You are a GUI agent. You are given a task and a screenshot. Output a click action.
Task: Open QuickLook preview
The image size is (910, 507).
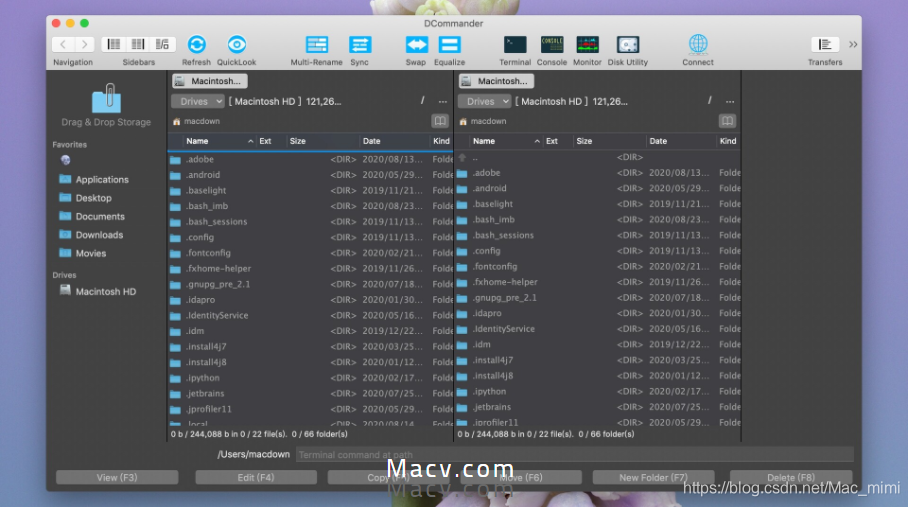coord(236,45)
